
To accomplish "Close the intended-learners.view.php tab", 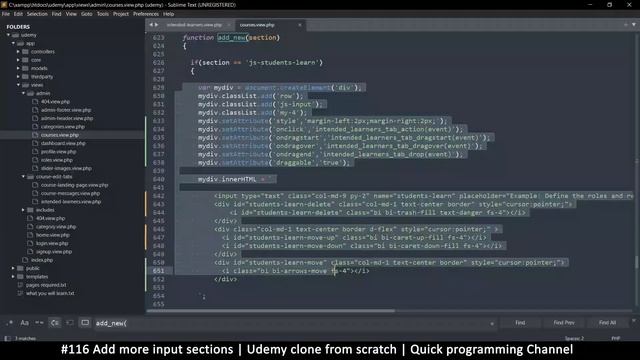I will [x=229, y=25].
